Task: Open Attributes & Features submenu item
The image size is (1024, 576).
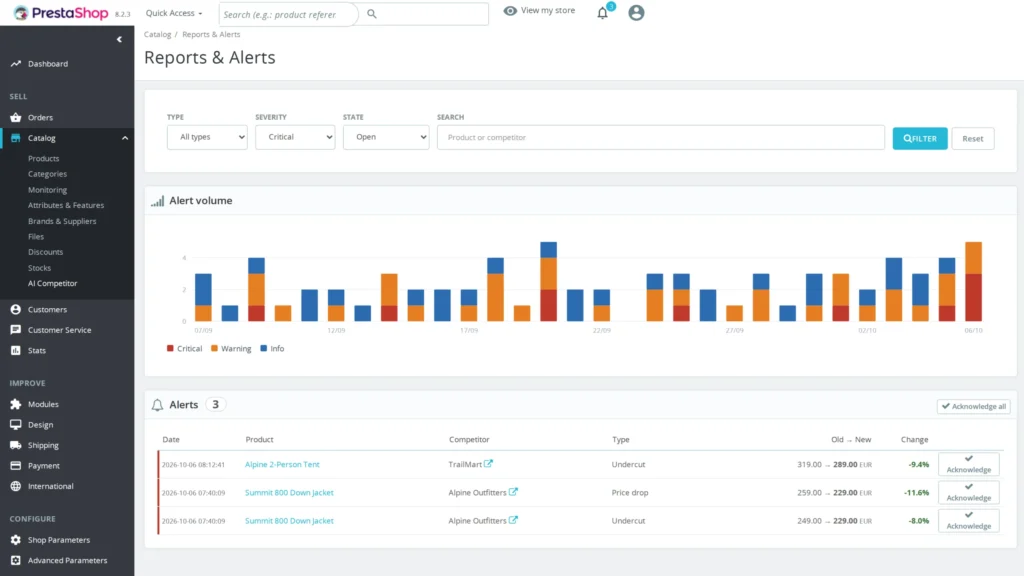Action: (x=66, y=205)
